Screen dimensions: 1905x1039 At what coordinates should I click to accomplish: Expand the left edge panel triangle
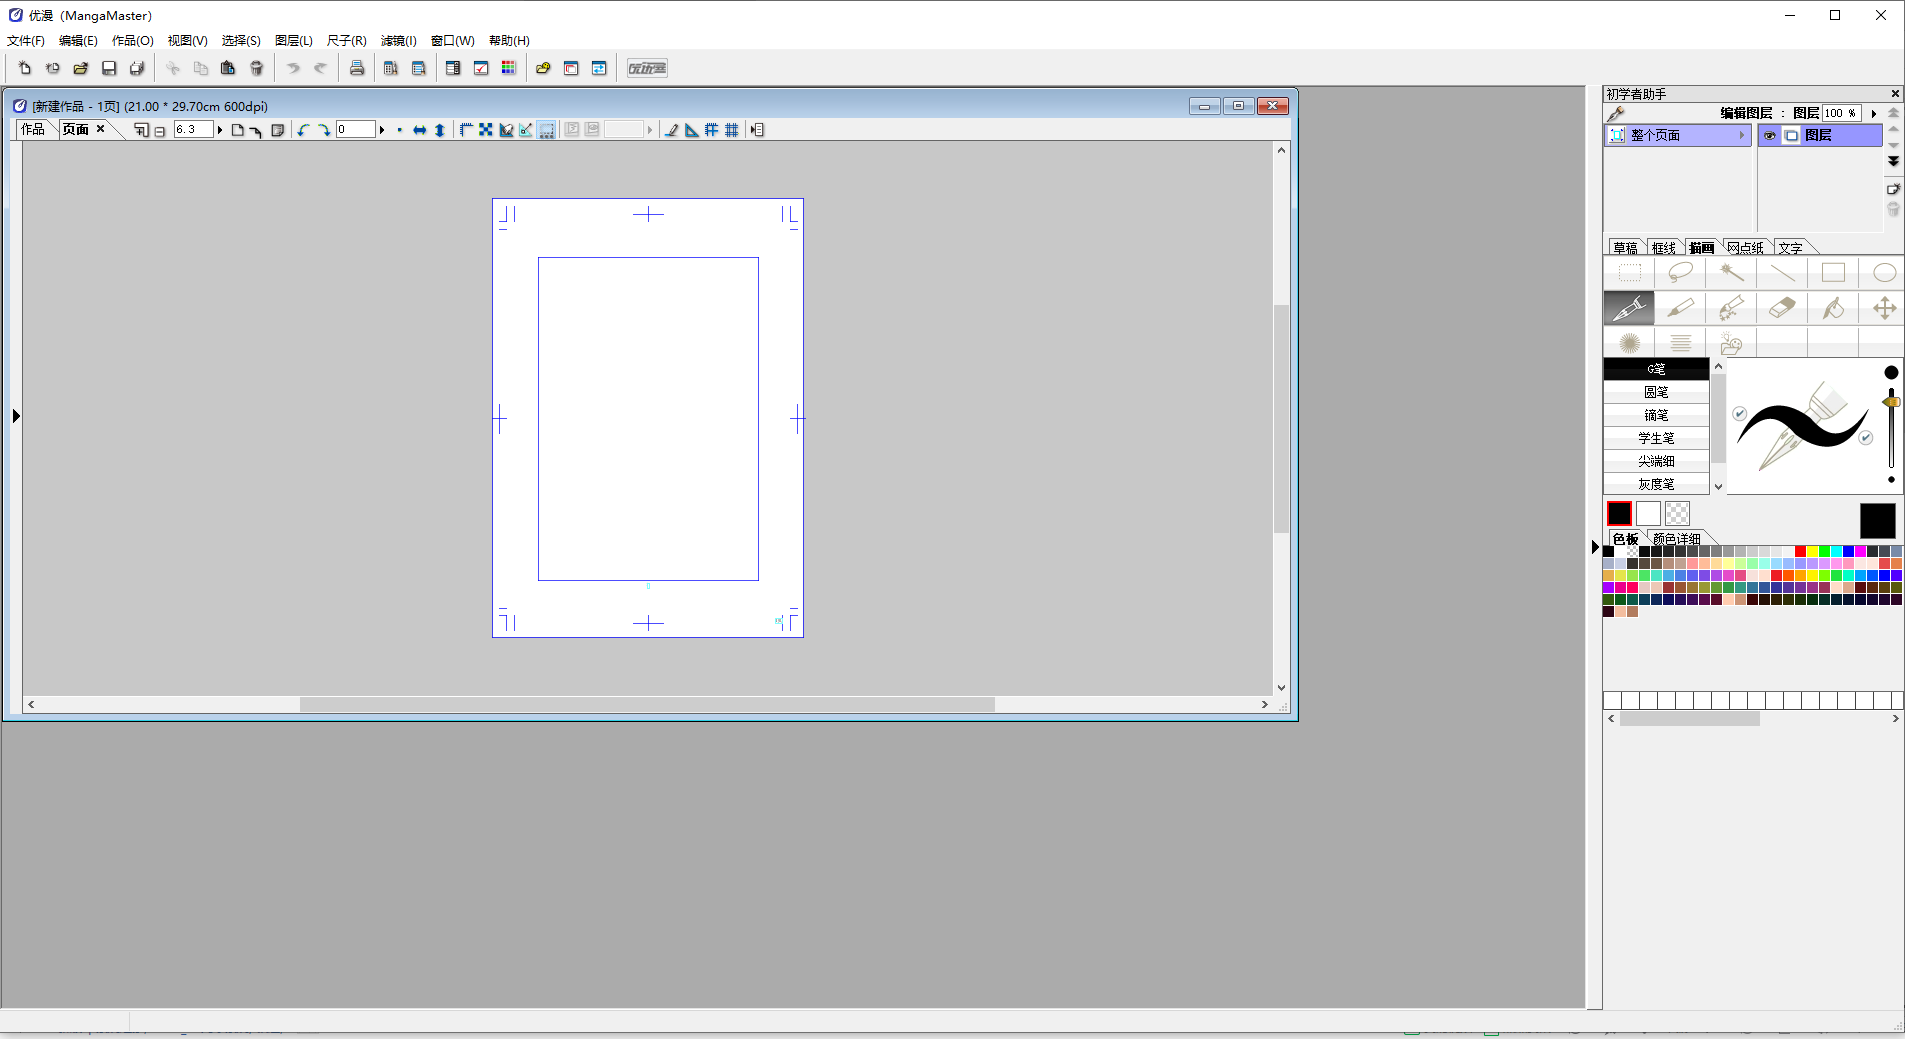click(16, 416)
